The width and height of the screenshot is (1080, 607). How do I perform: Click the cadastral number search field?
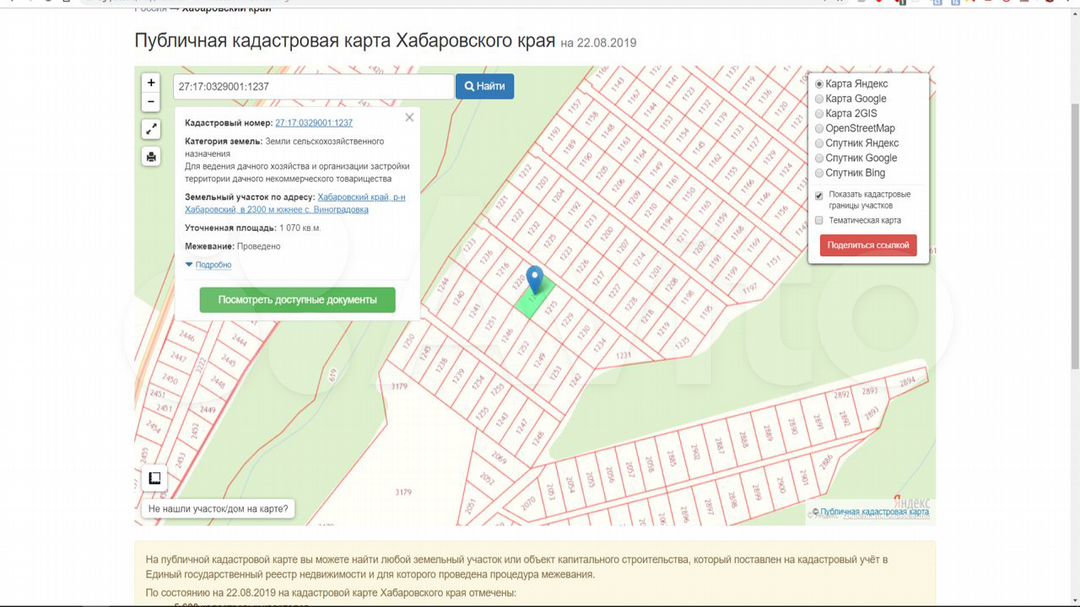(313, 87)
